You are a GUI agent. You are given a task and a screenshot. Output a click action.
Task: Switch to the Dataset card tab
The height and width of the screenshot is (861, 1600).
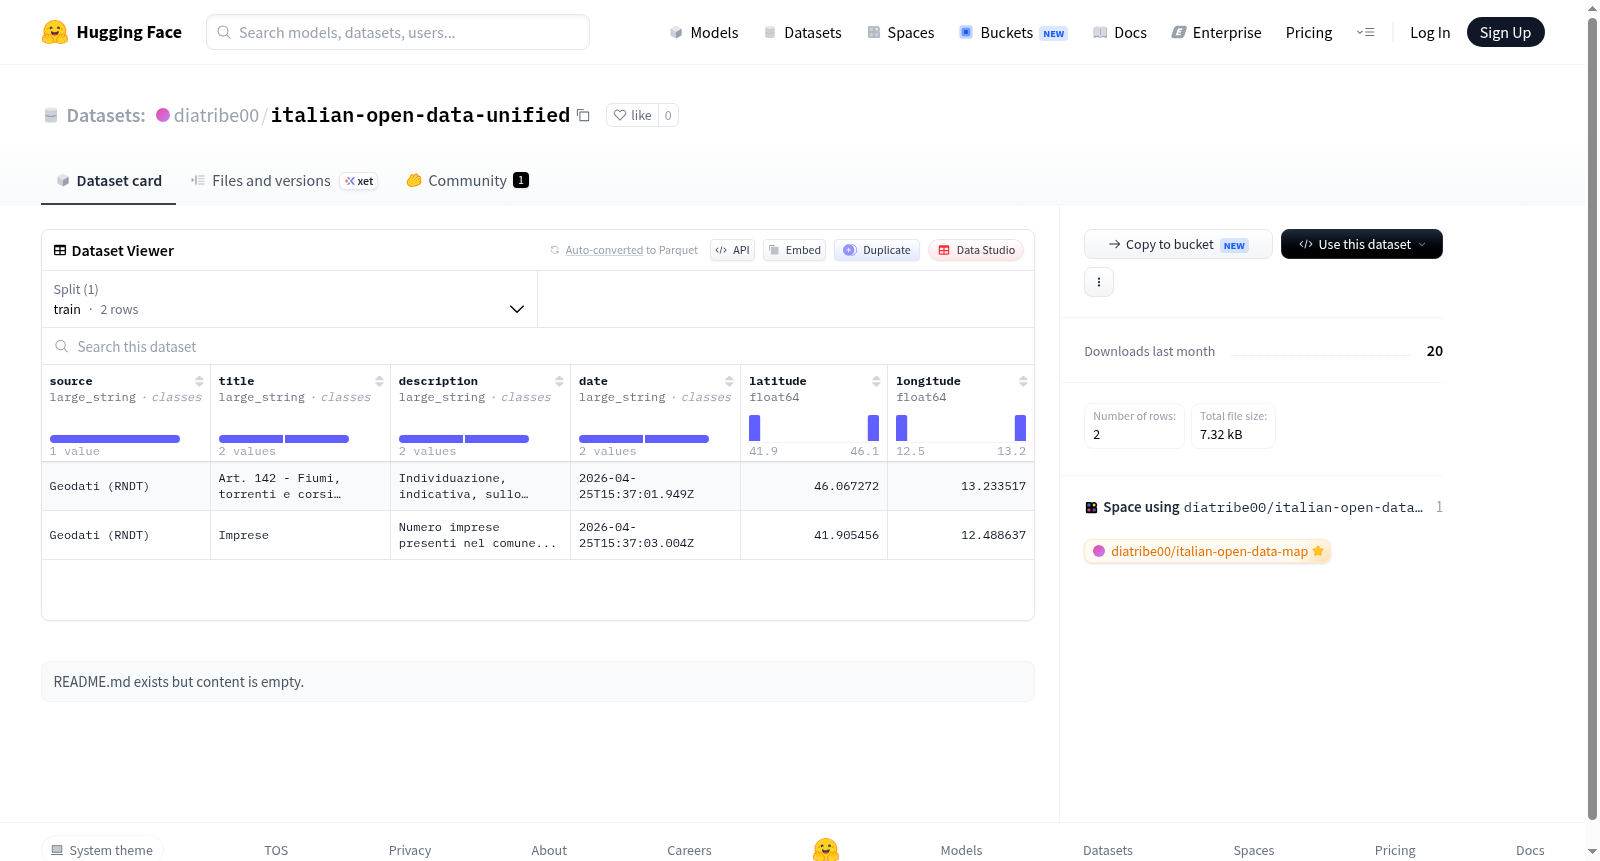pos(108,181)
